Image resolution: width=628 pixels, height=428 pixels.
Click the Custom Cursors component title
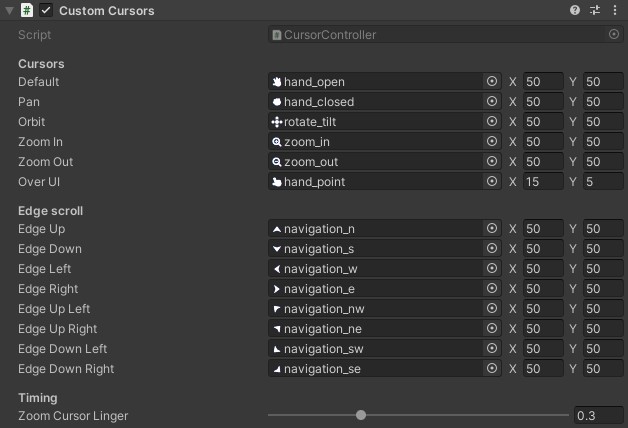coord(107,11)
